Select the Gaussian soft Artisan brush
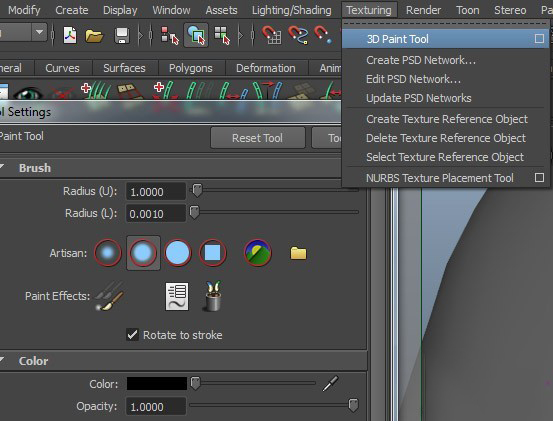Image resolution: width=553 pixels, height=421 pixels. point(108,252)
